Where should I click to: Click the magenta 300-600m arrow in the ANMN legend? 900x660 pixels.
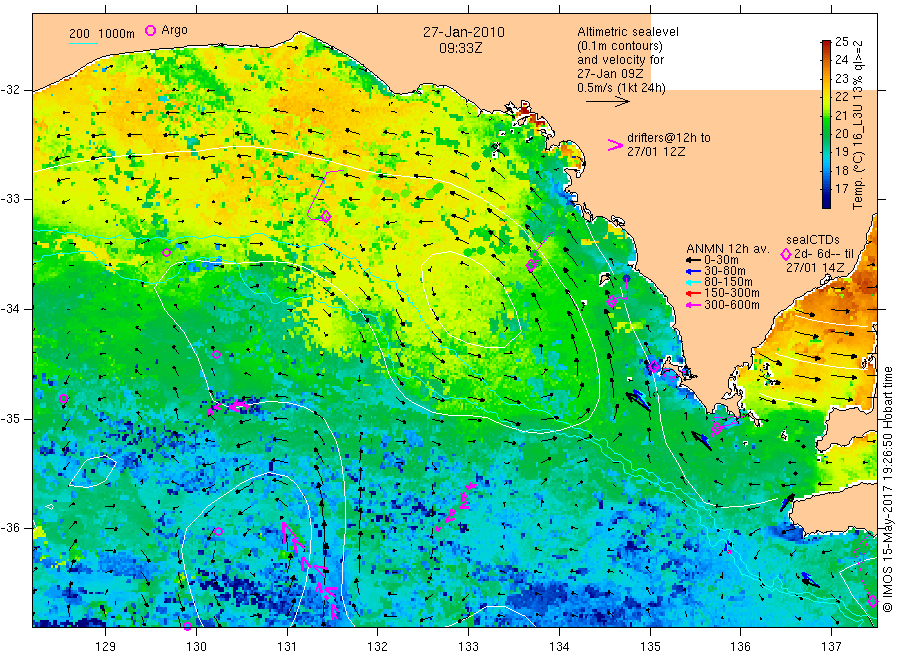(x=694, y=305)
